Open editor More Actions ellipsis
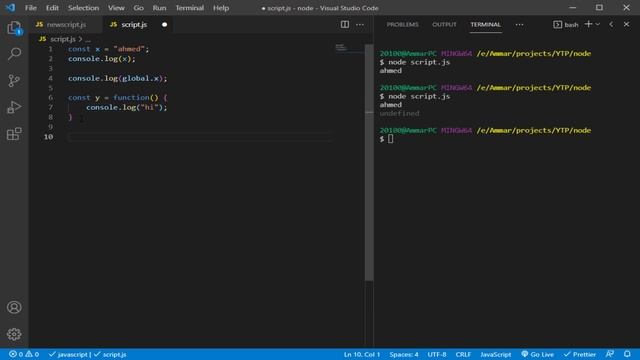 (360, 24)
